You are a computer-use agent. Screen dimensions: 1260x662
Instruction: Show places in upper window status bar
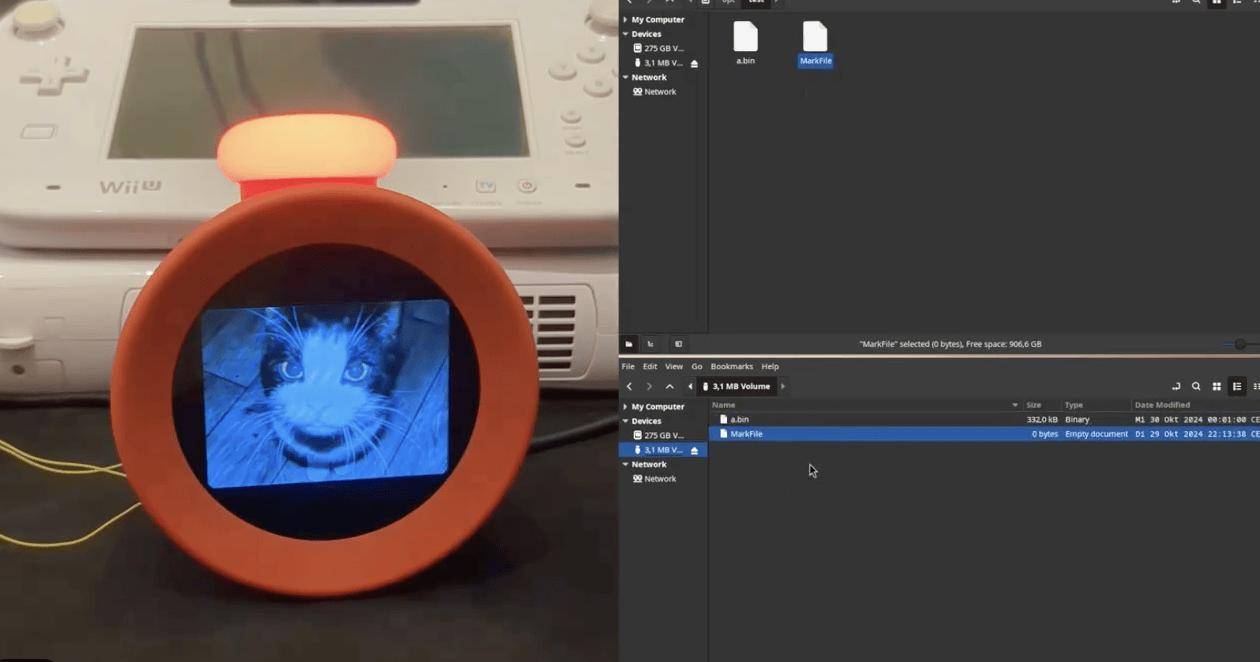629,344
